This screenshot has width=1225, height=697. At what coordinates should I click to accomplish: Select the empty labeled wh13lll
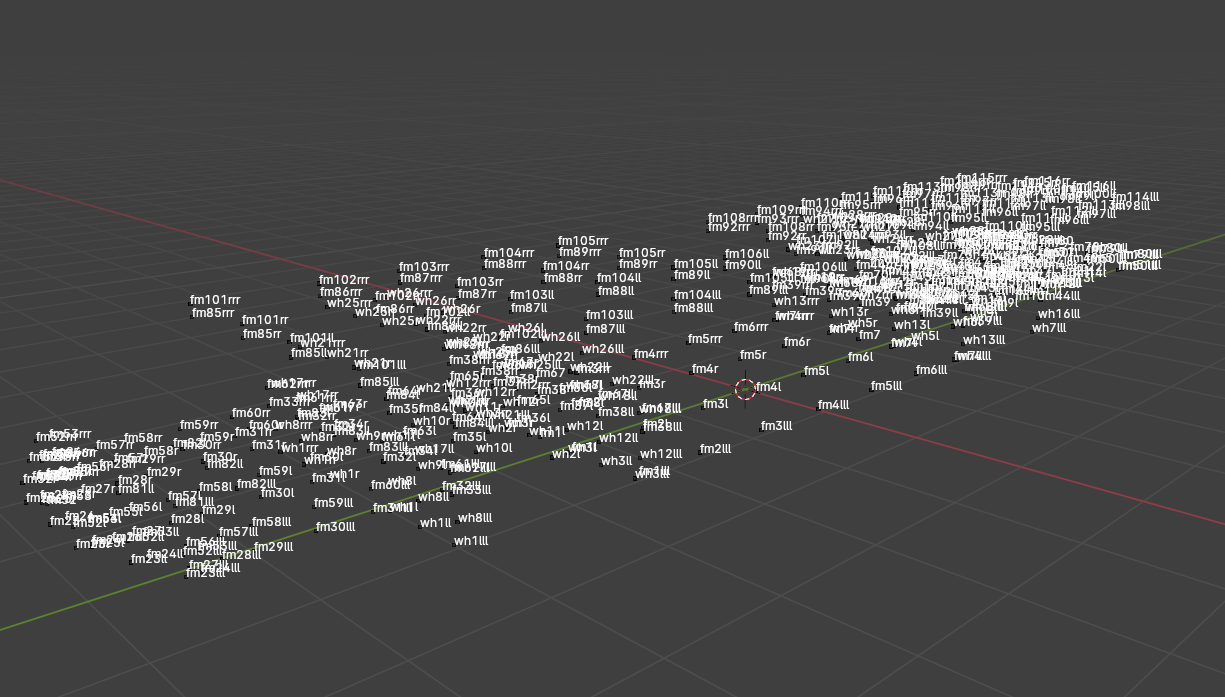[x=985, y=340]
